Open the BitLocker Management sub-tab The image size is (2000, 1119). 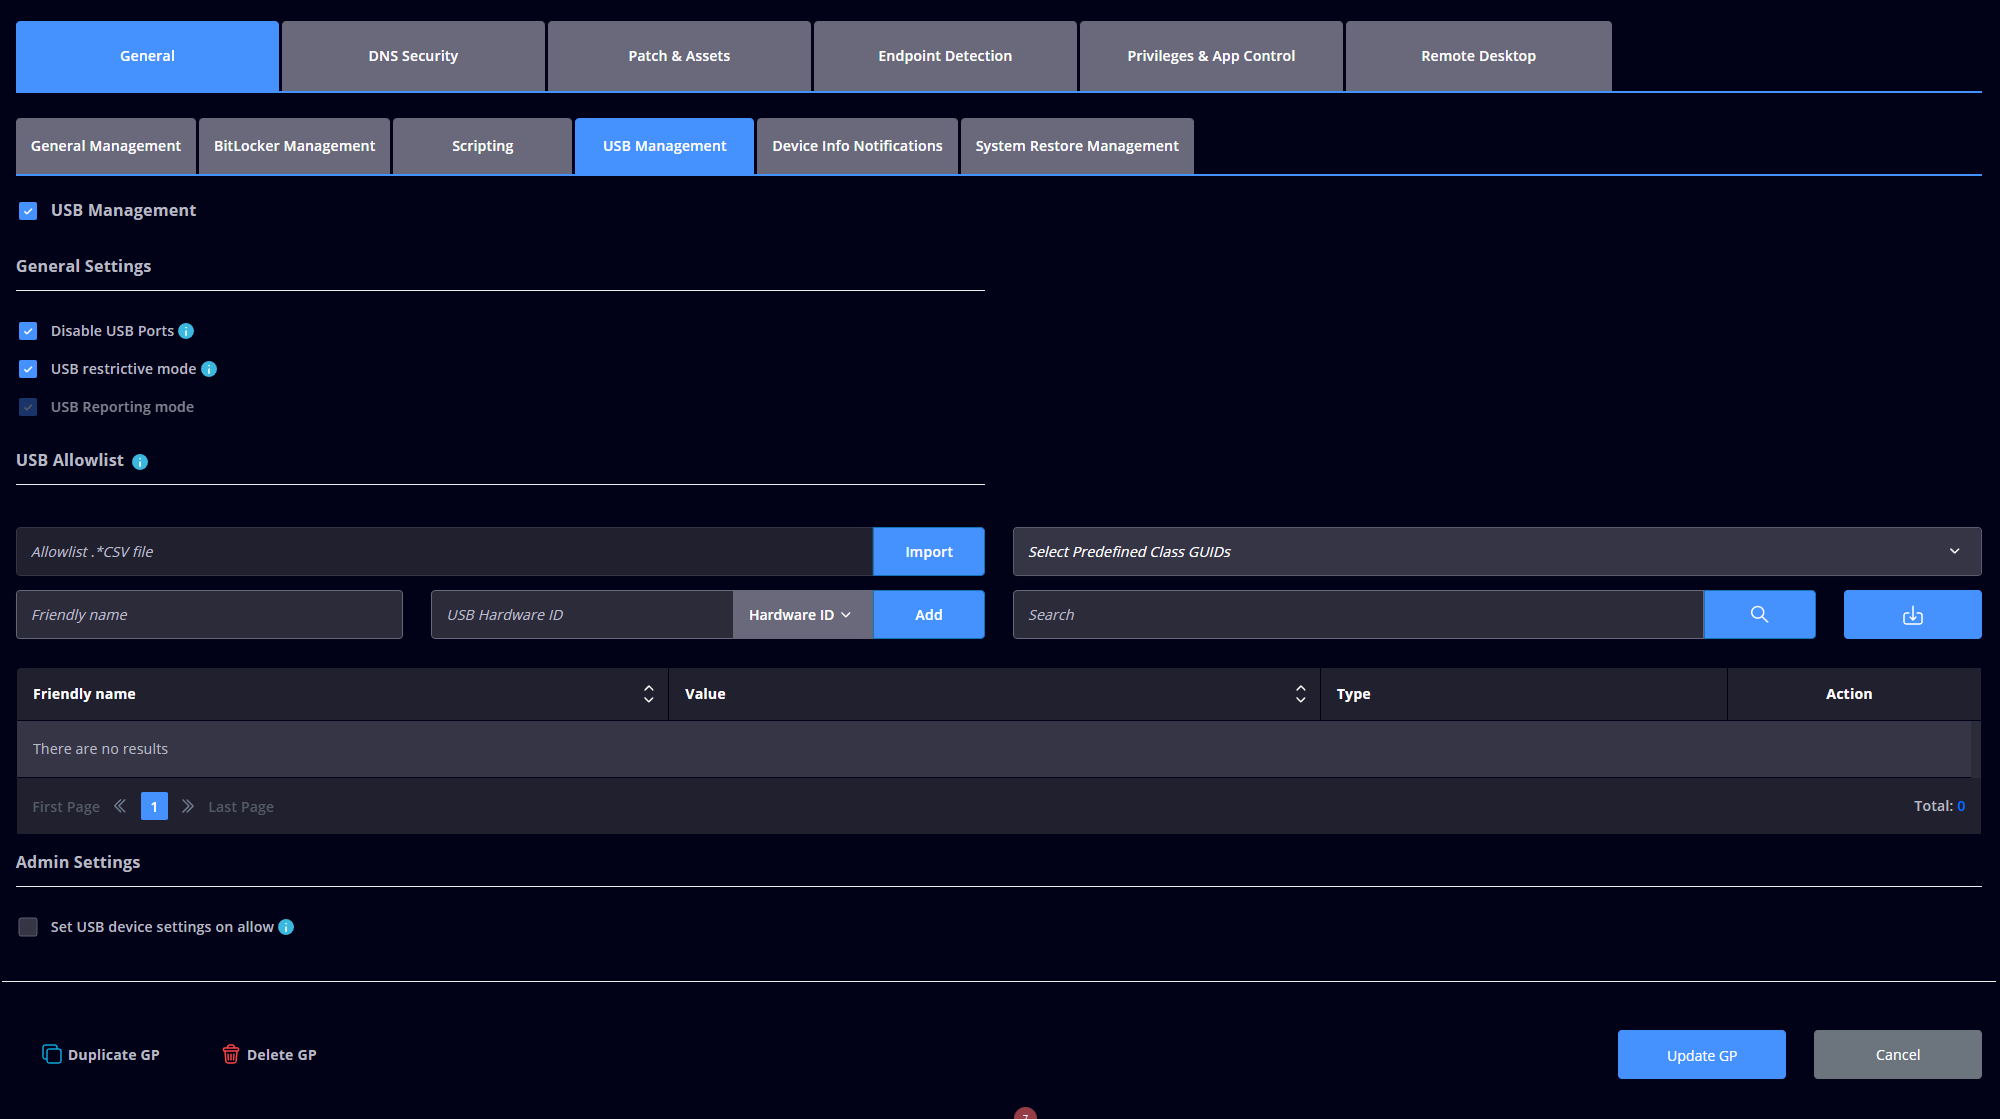[x=294, y=146]
